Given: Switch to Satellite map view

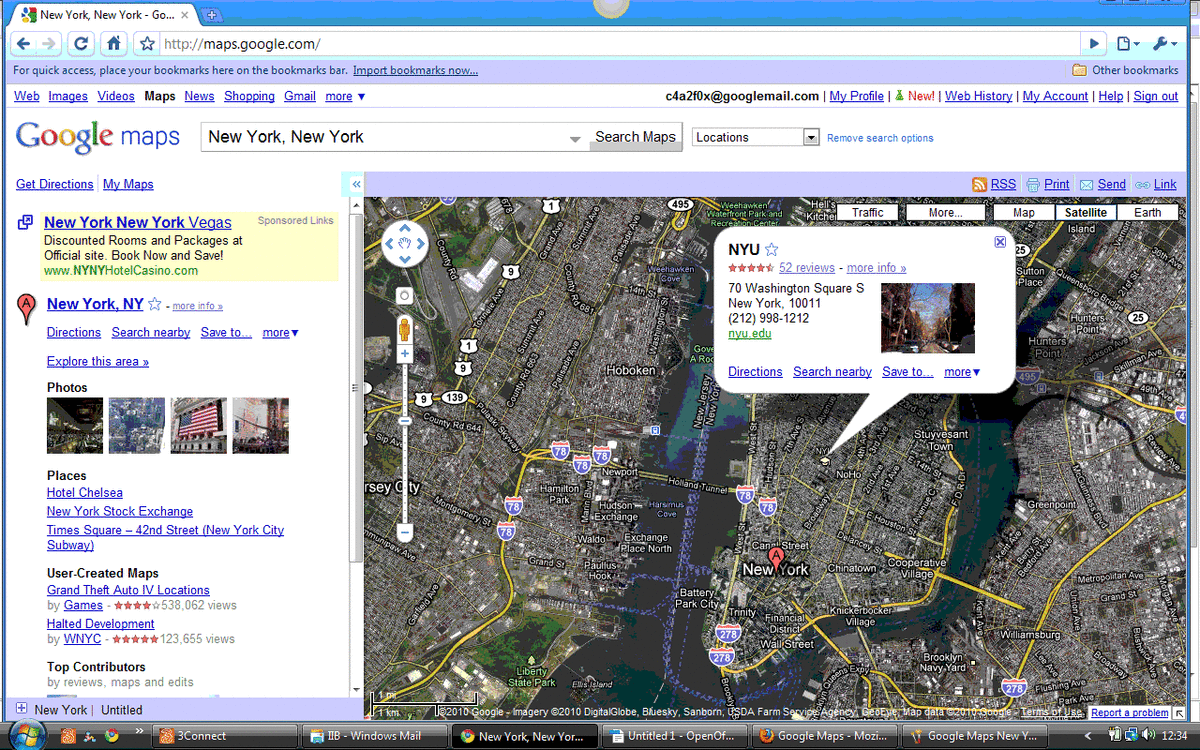Looking at the screenshot, I should coord(1085,212).
